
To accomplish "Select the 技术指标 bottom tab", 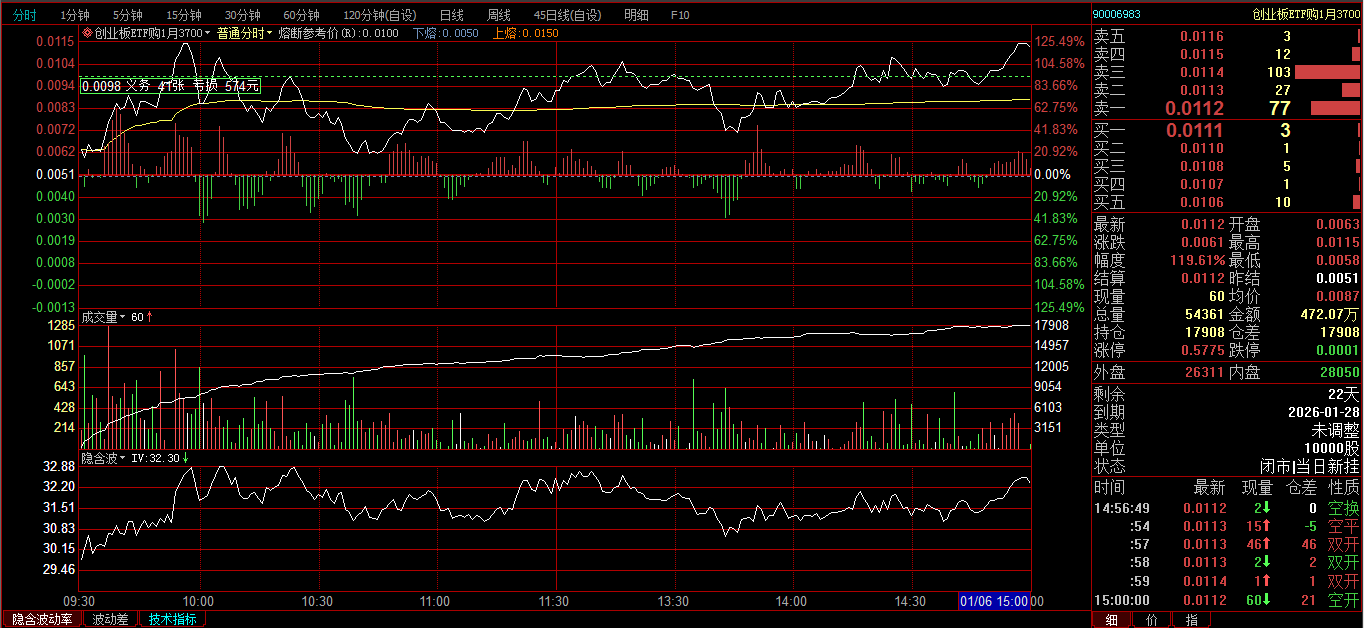I will (172, 619).
